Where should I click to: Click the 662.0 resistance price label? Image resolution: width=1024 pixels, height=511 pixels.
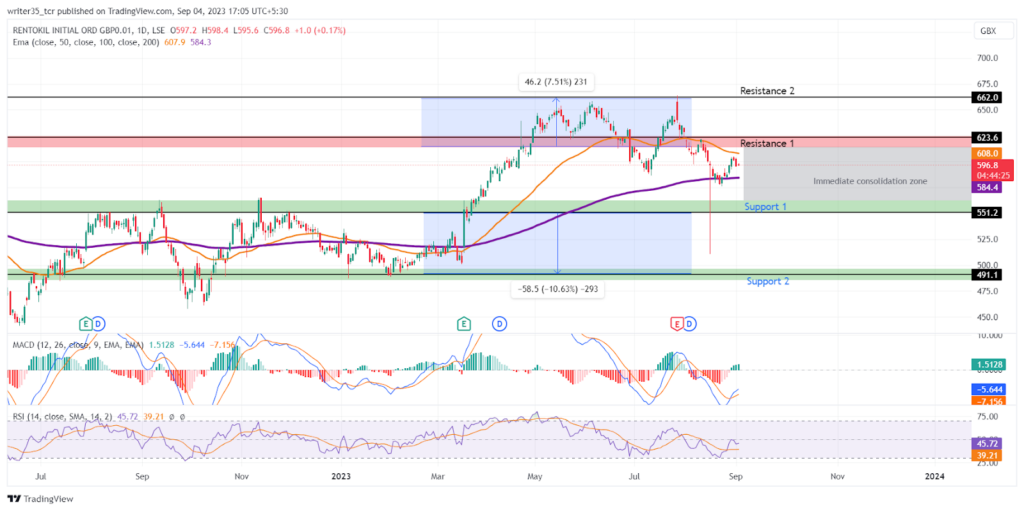[985, 97]
